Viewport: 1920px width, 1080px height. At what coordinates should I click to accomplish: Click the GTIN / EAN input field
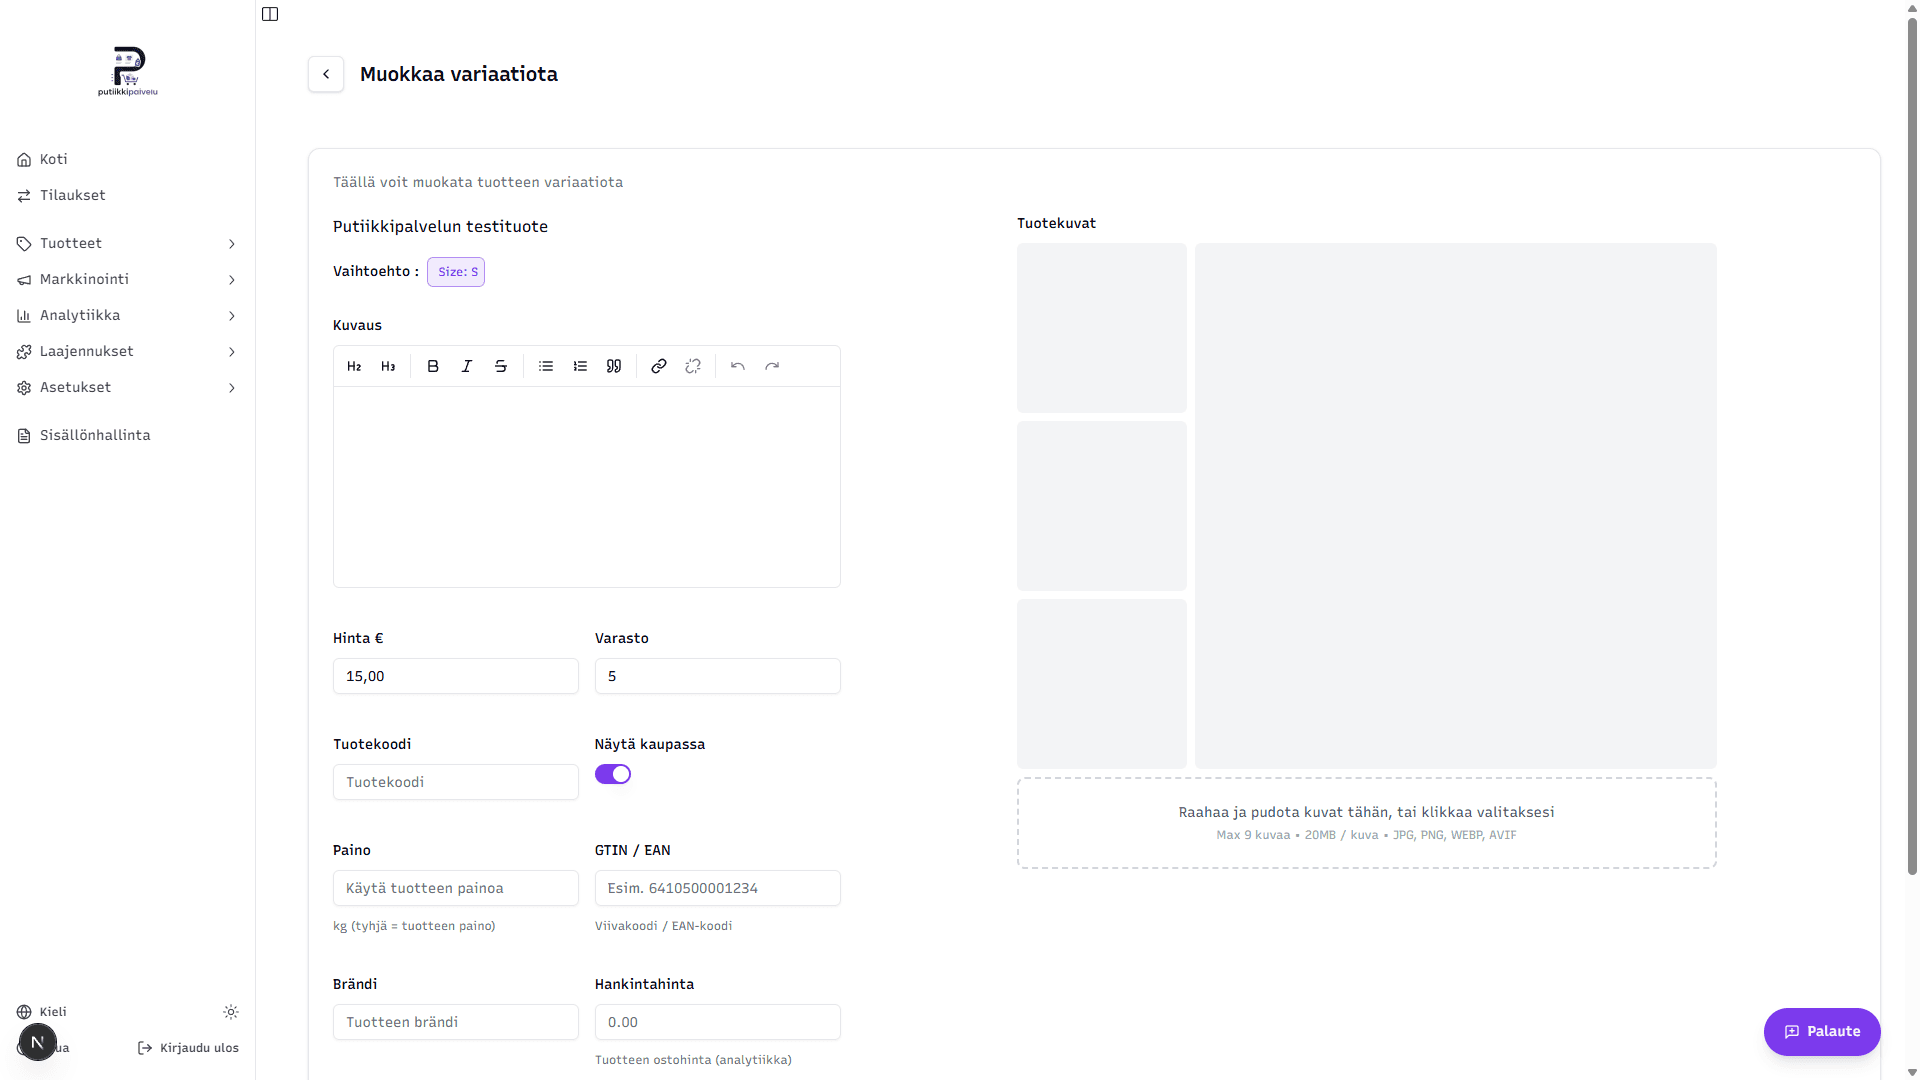point(718,888)
